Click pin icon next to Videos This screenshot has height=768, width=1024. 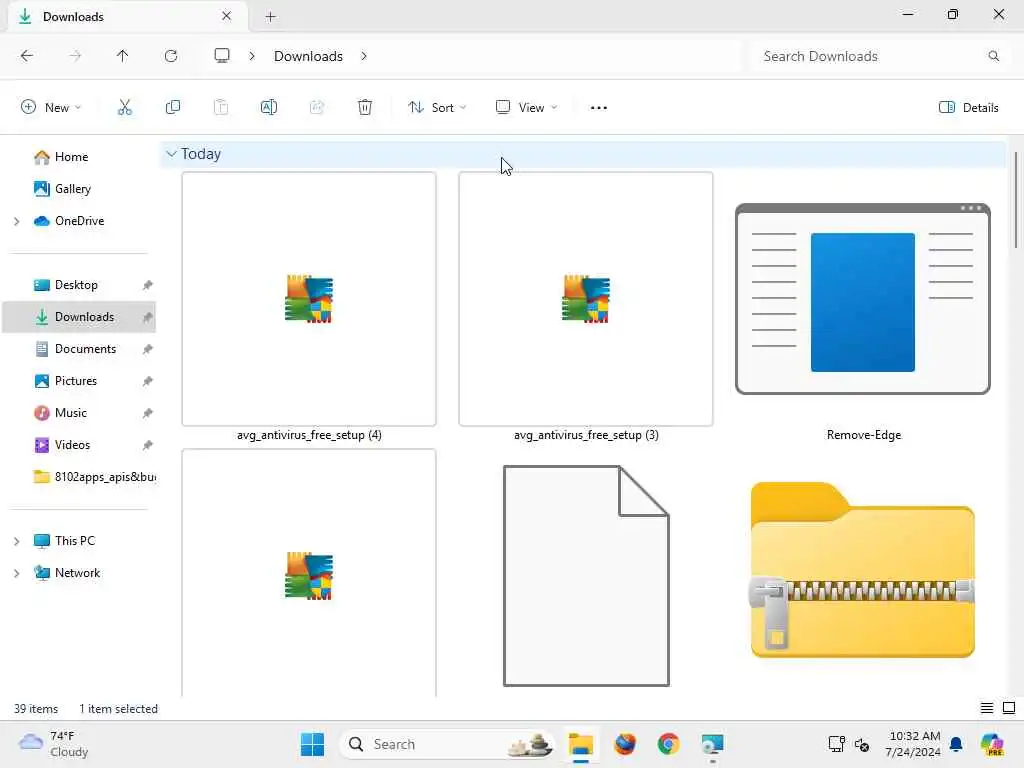[x=148, y=445]
